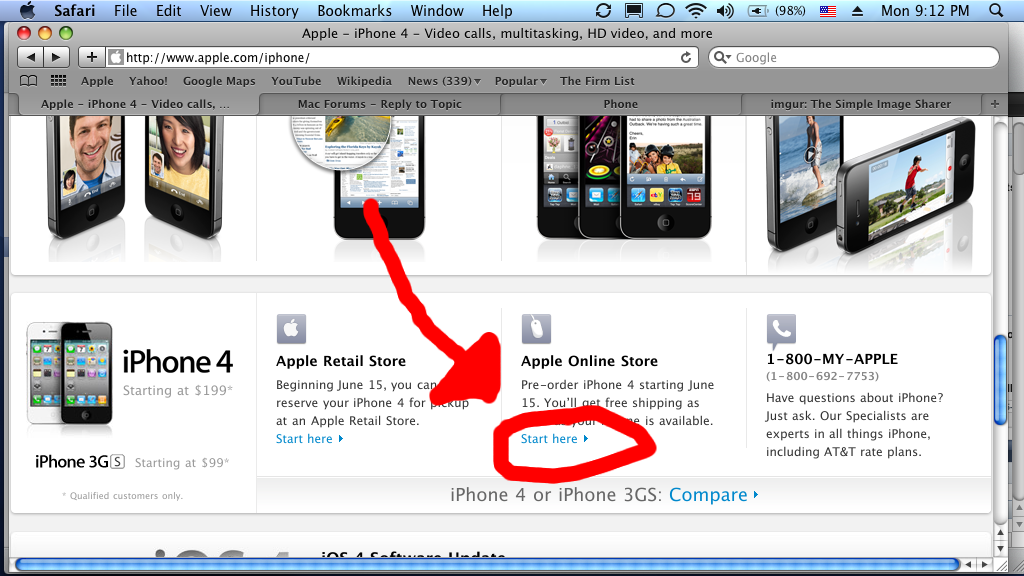Click the iPhone 3GS heading
This screenshot has width=1024, height=576.
(x=80, y=462)
